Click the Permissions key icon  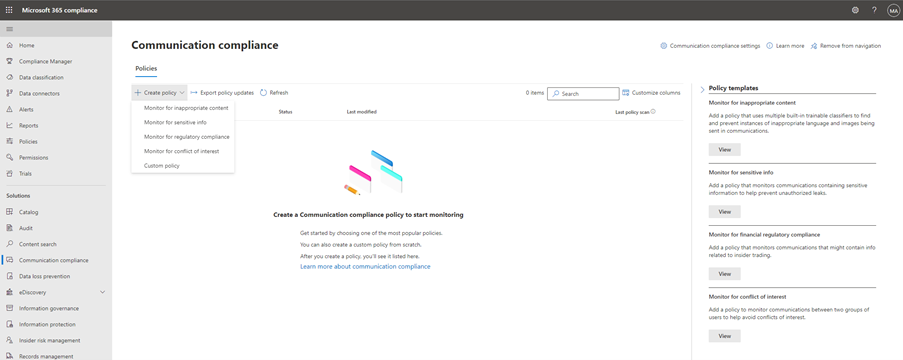[9, 157]
